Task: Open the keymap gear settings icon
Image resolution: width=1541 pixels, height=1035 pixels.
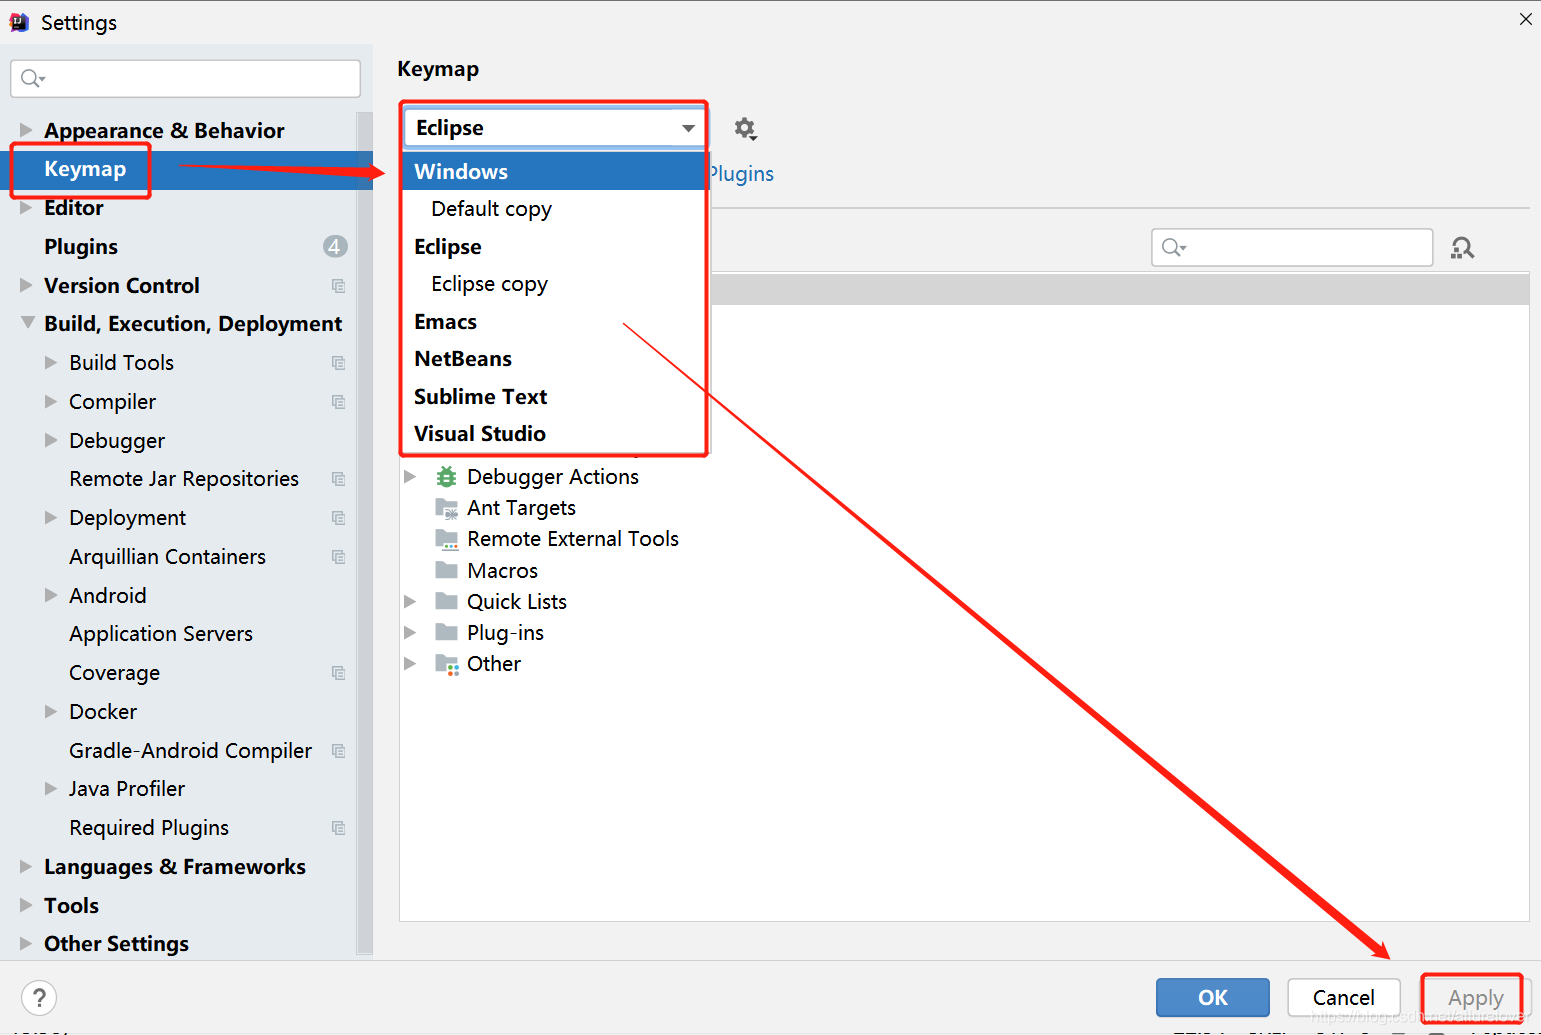Action: click(x=745, y=128)
